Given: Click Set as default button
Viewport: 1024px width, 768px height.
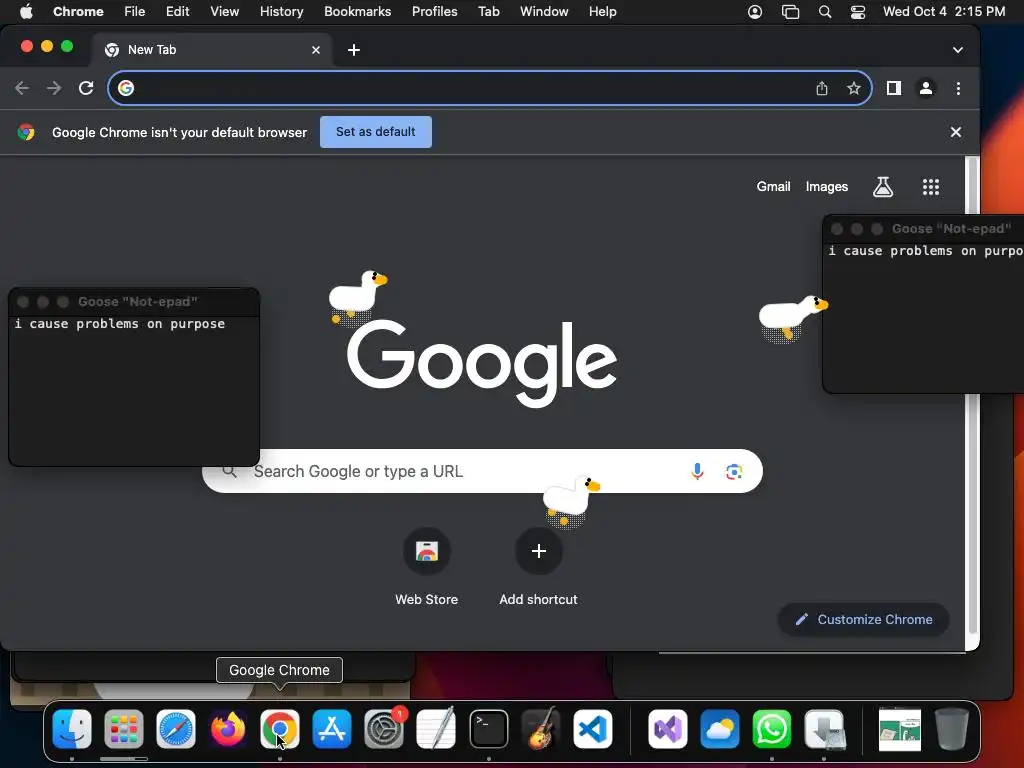Looking at the screenshot, I should (x=376, y=132).
